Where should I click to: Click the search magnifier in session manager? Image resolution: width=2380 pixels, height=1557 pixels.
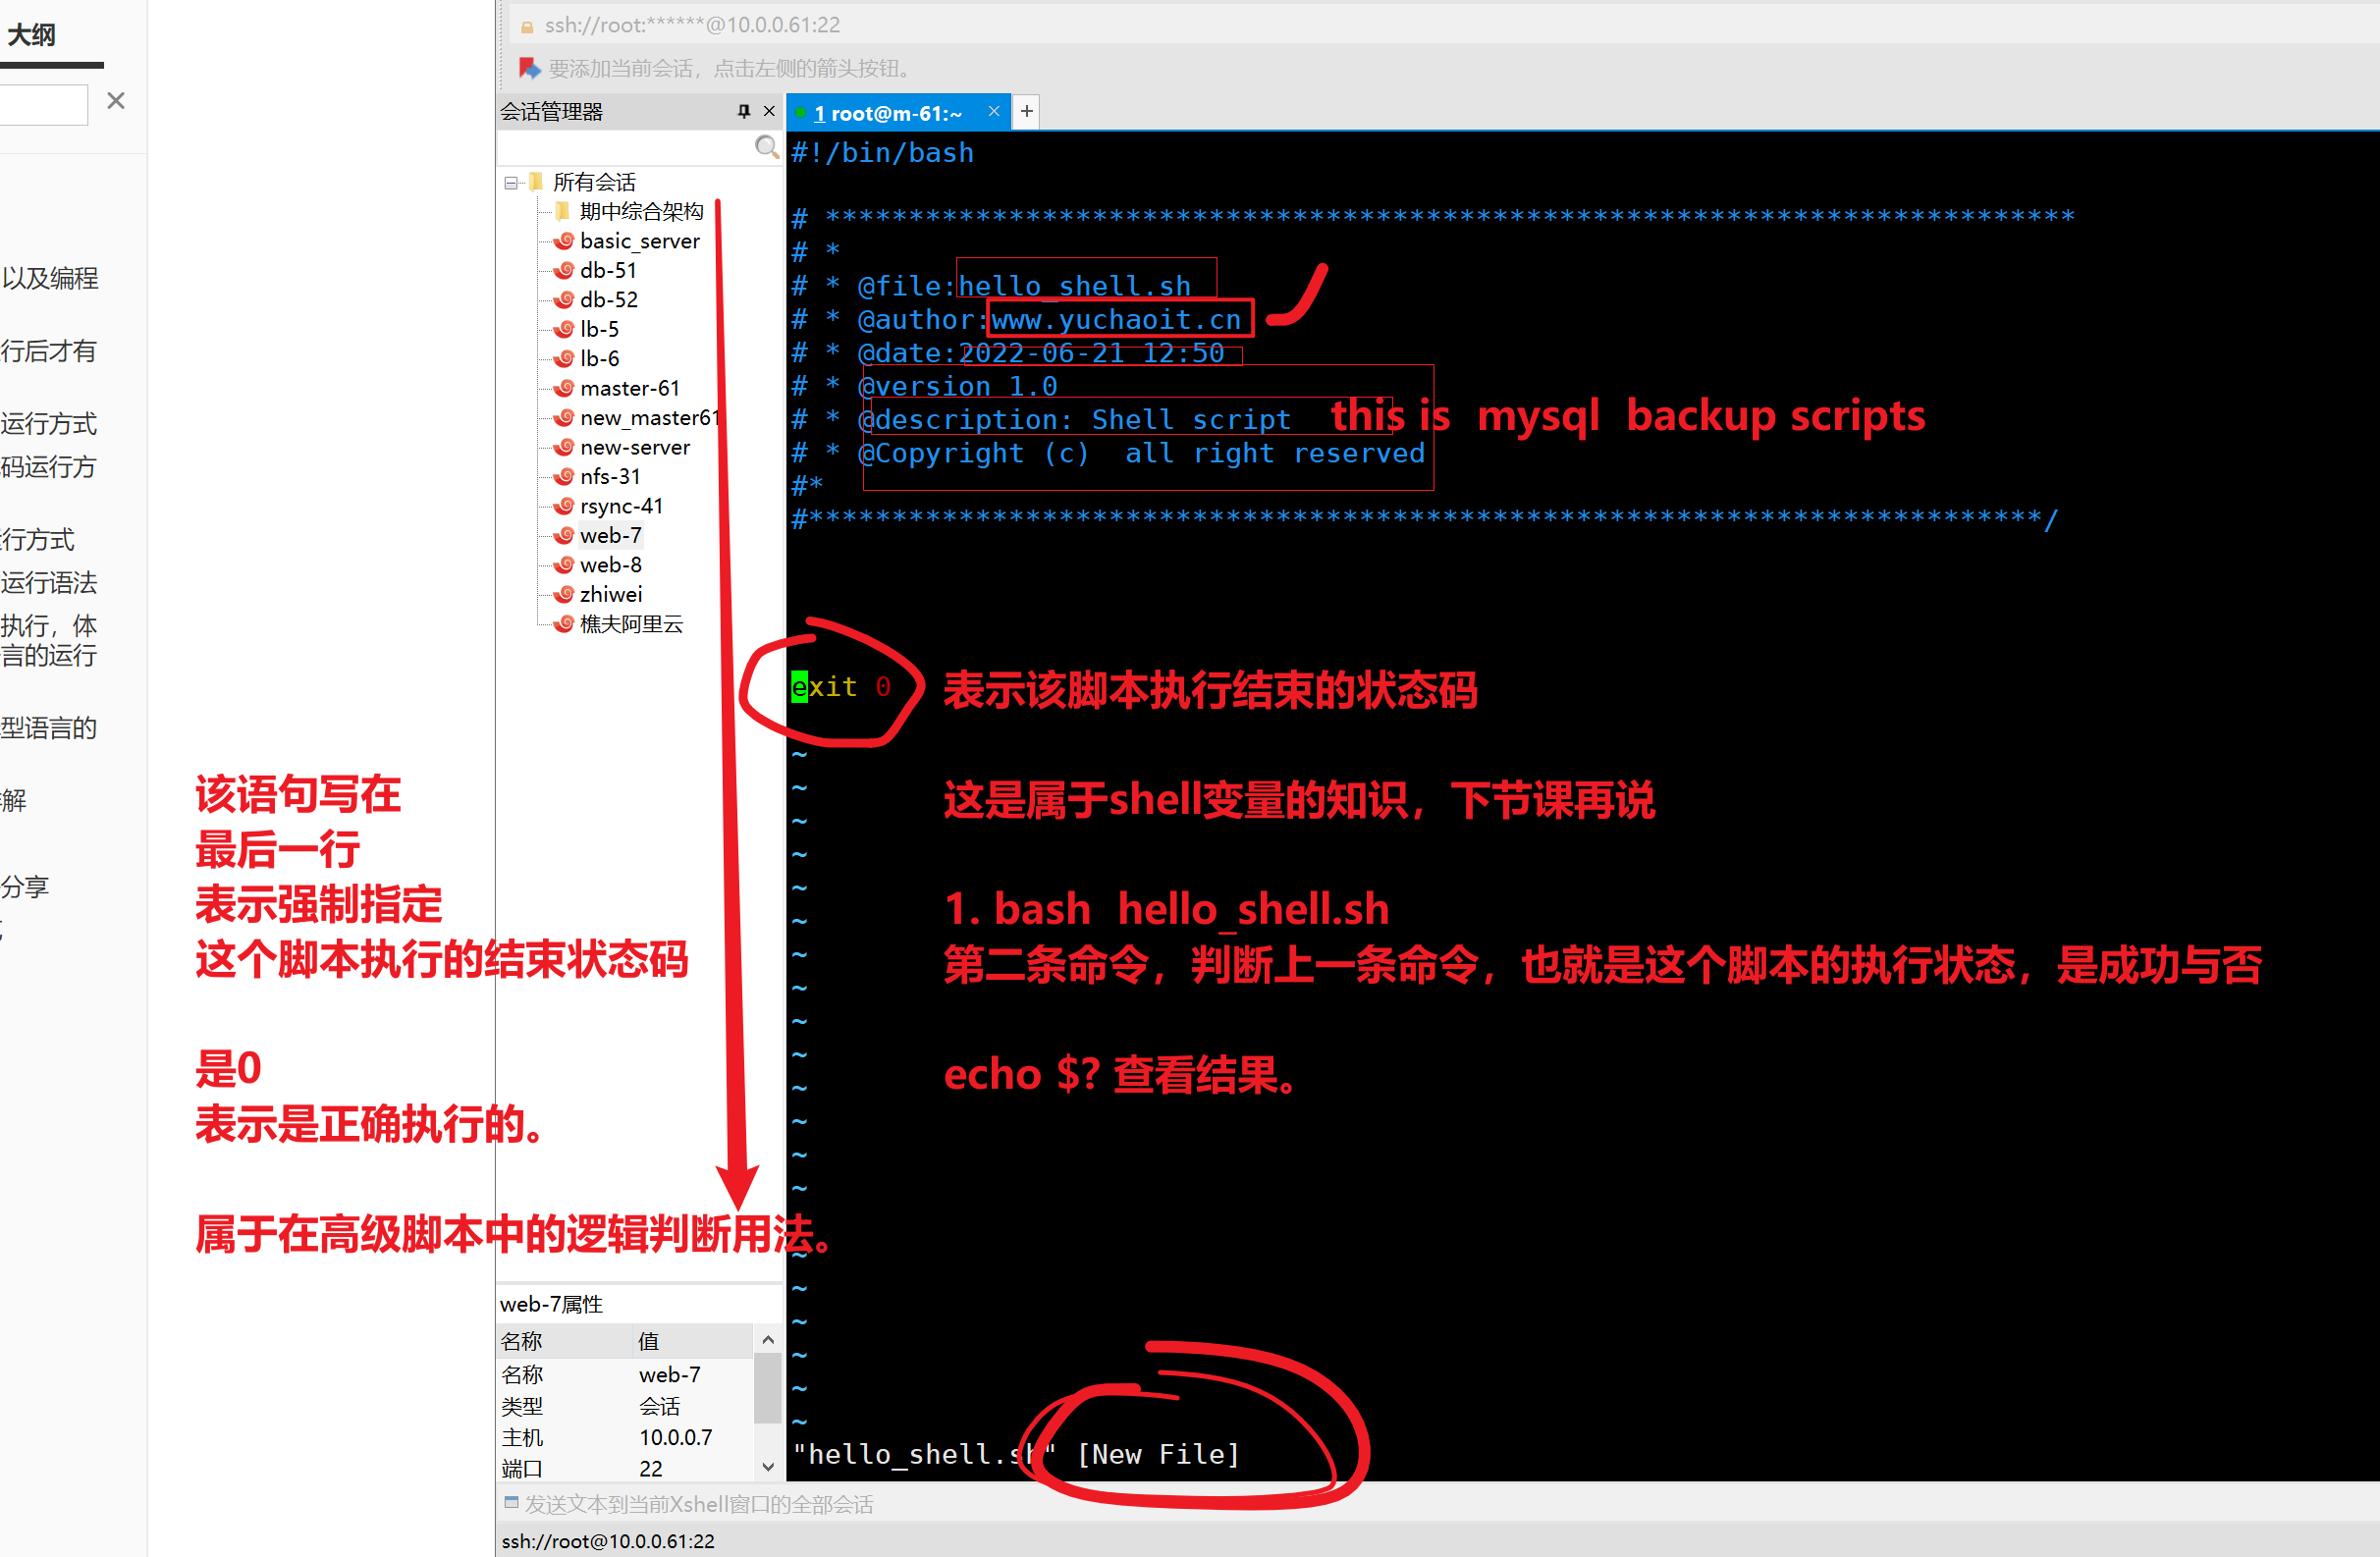766,148
